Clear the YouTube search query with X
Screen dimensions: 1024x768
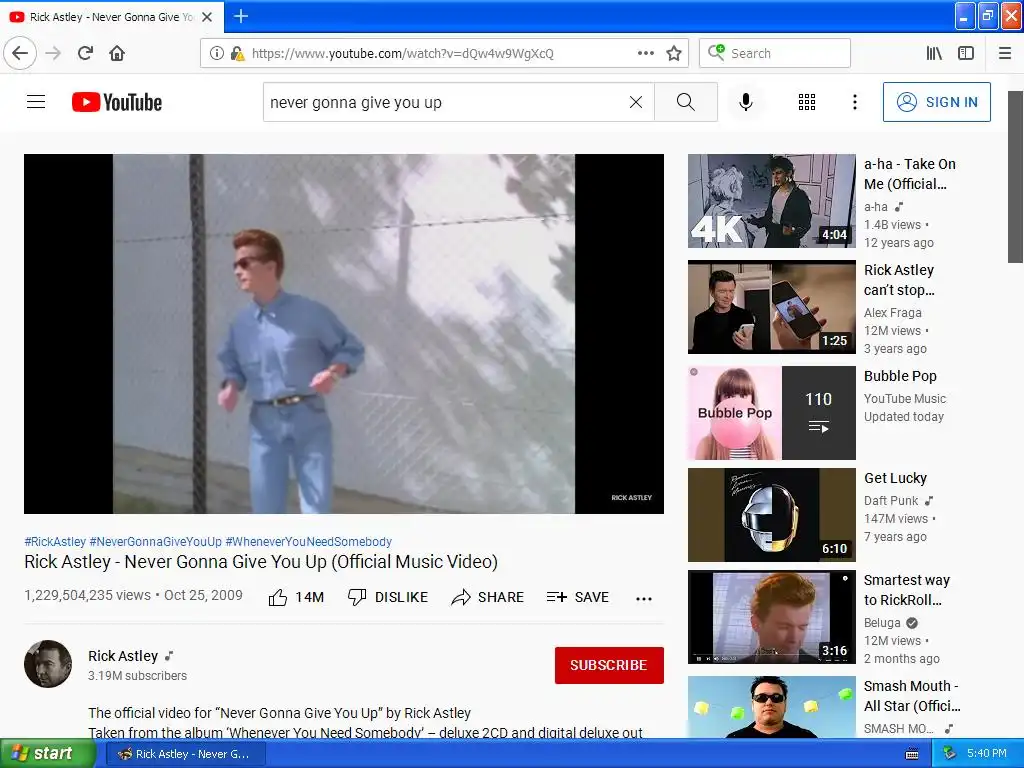coord(635,102)
